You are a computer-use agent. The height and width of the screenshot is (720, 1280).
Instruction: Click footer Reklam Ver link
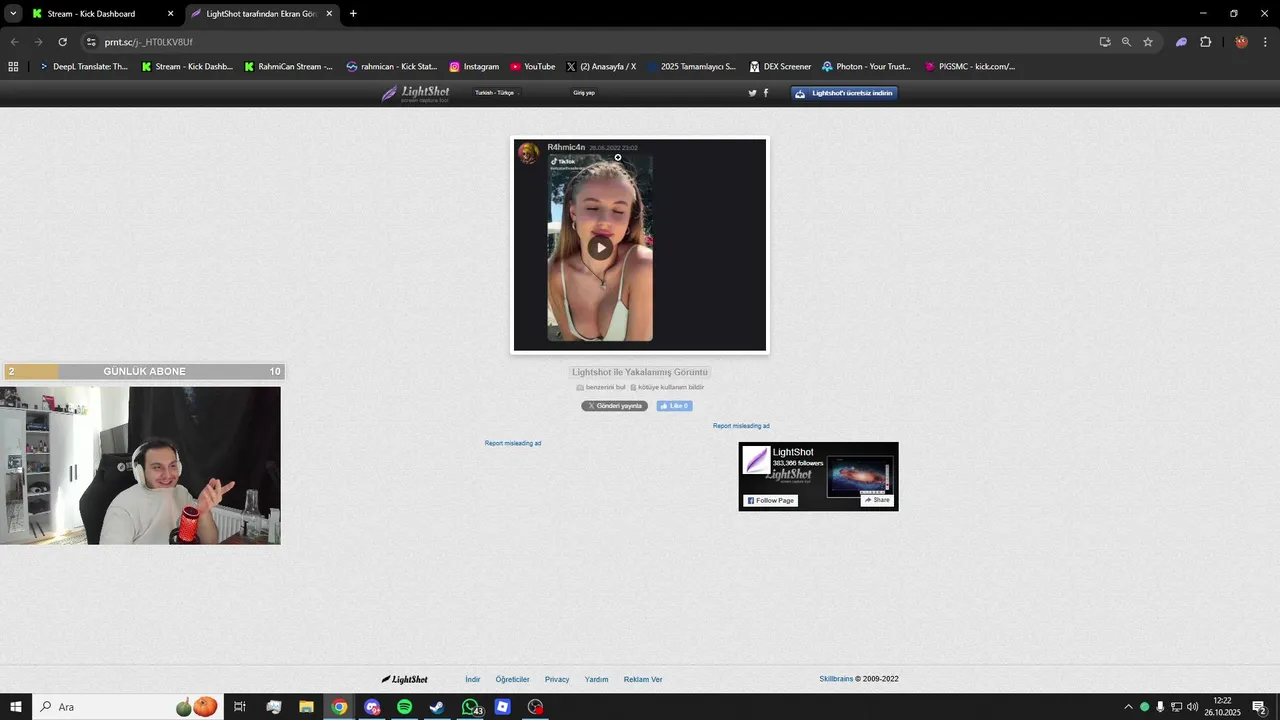(643, 679)
